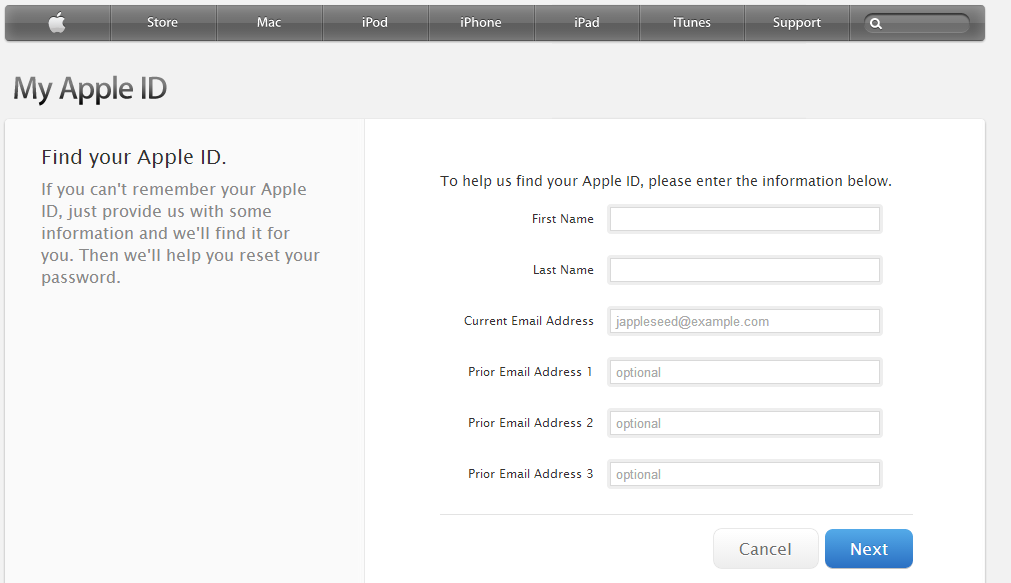The height and width of the screenshot is (583, 1011).
Task: Click the First Name input field
Action: (745, 219)
